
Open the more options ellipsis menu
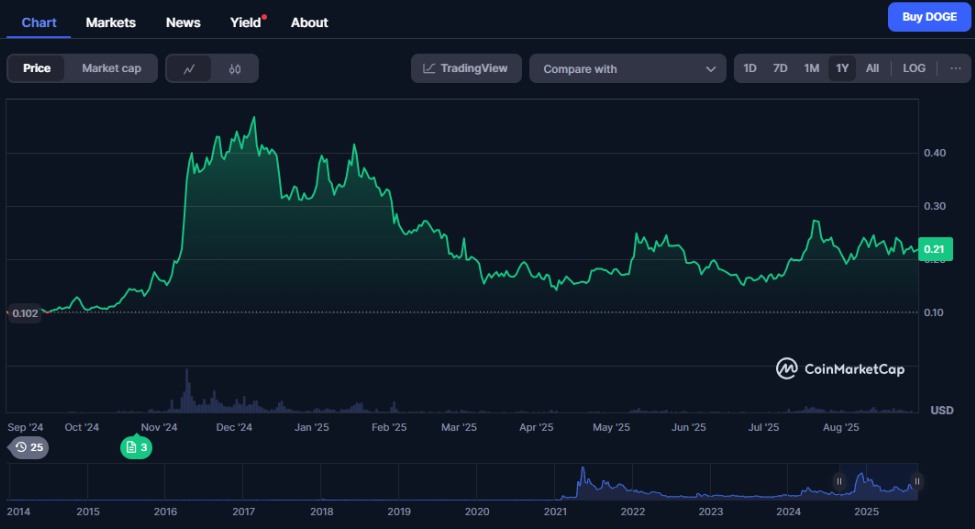tap(956, 68)
